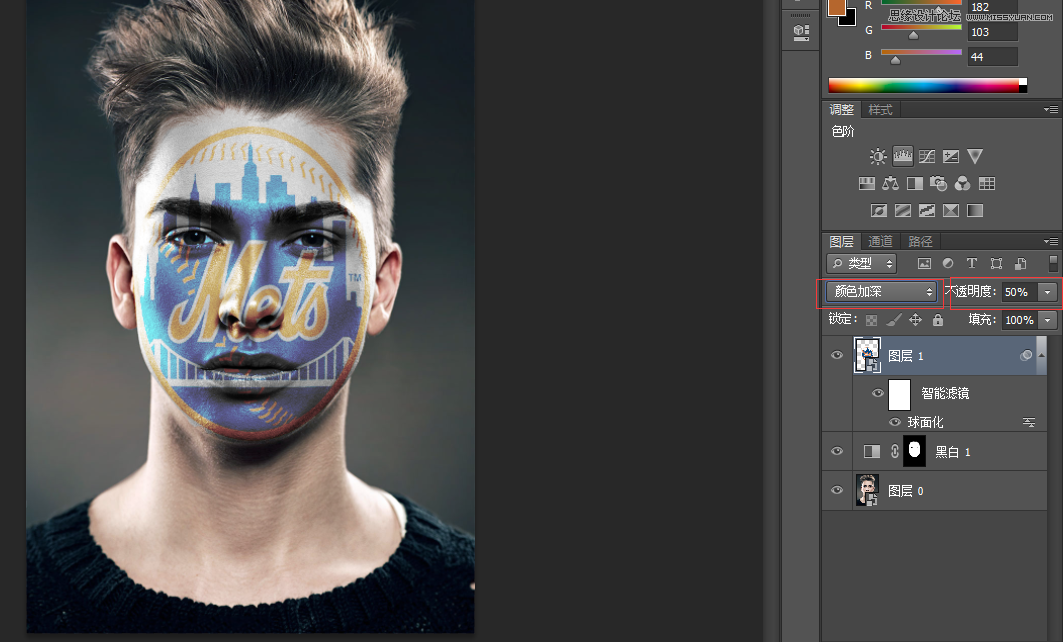Click the link icon on 黑白 1 layer
Screen dimensions: 1063x642
click(895, 452)
